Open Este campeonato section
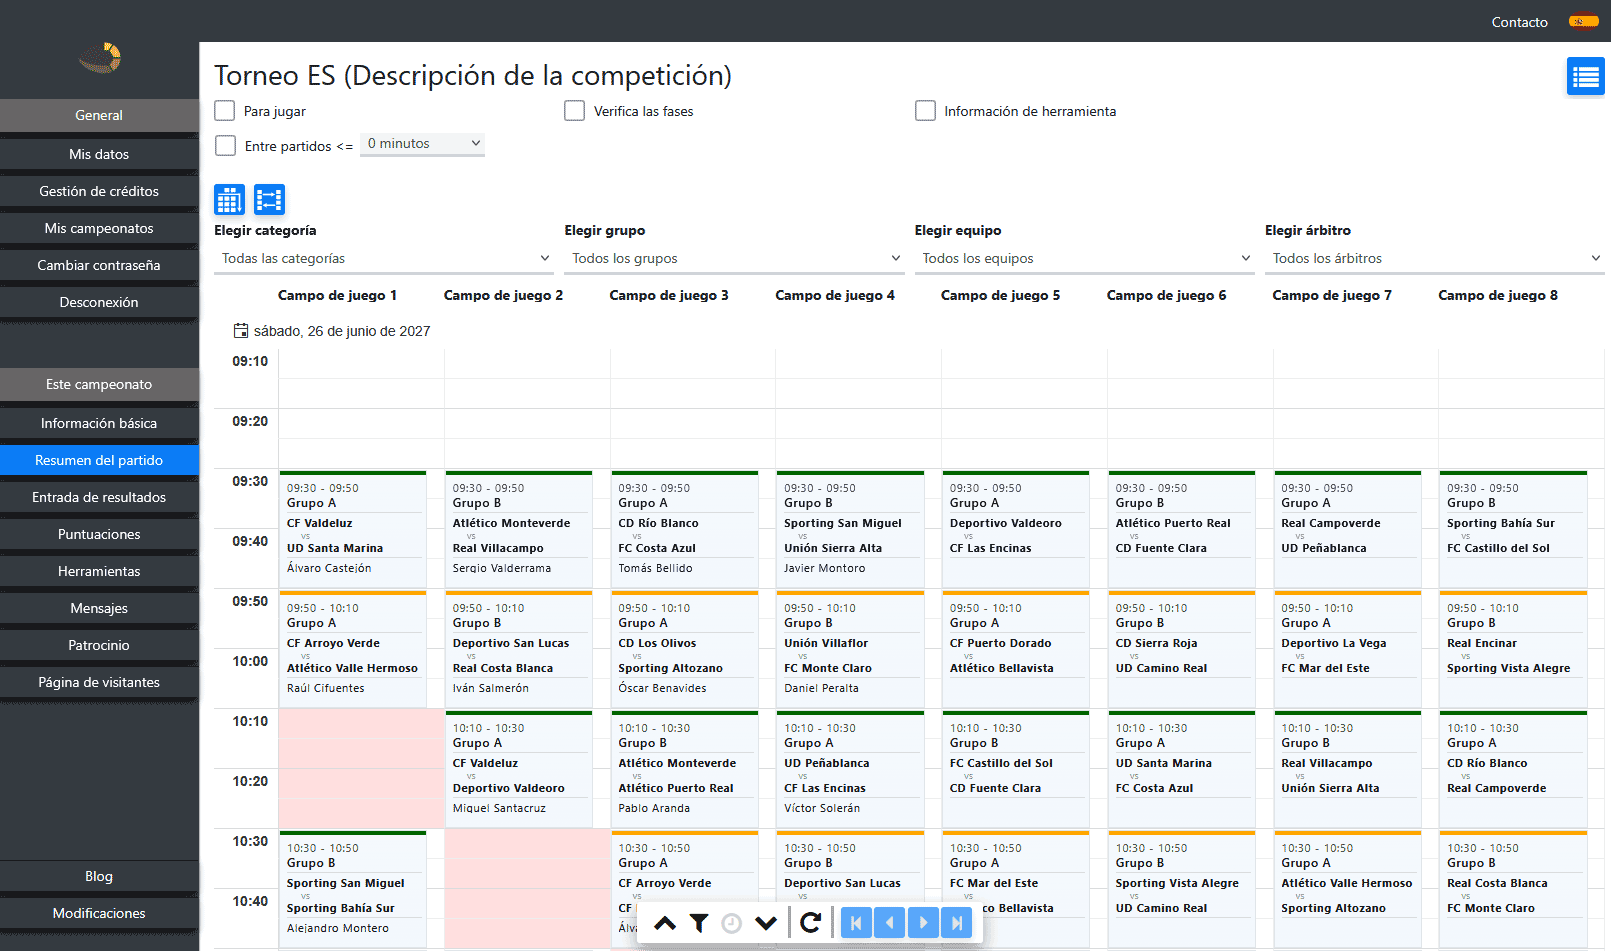1611x951 pixels. pos(99,384)
